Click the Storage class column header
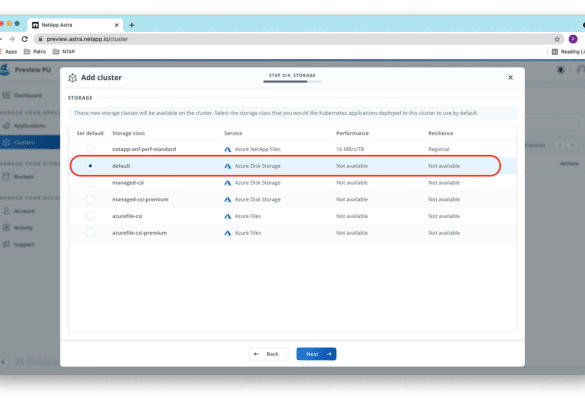 128,133
